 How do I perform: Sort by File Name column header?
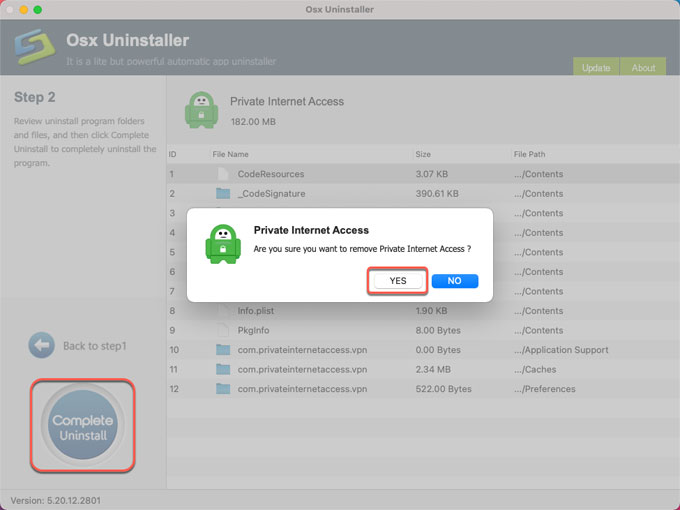pos(231,155)
